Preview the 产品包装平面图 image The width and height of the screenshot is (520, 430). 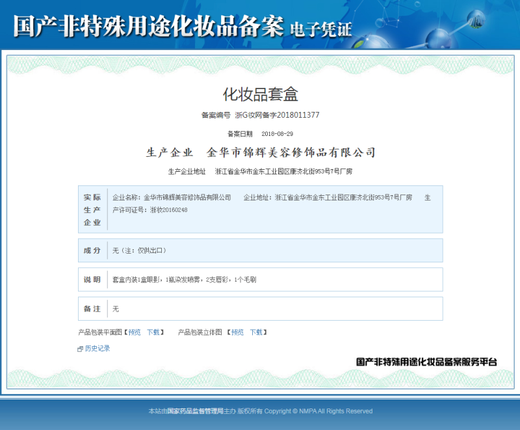[x=135, y=332]
